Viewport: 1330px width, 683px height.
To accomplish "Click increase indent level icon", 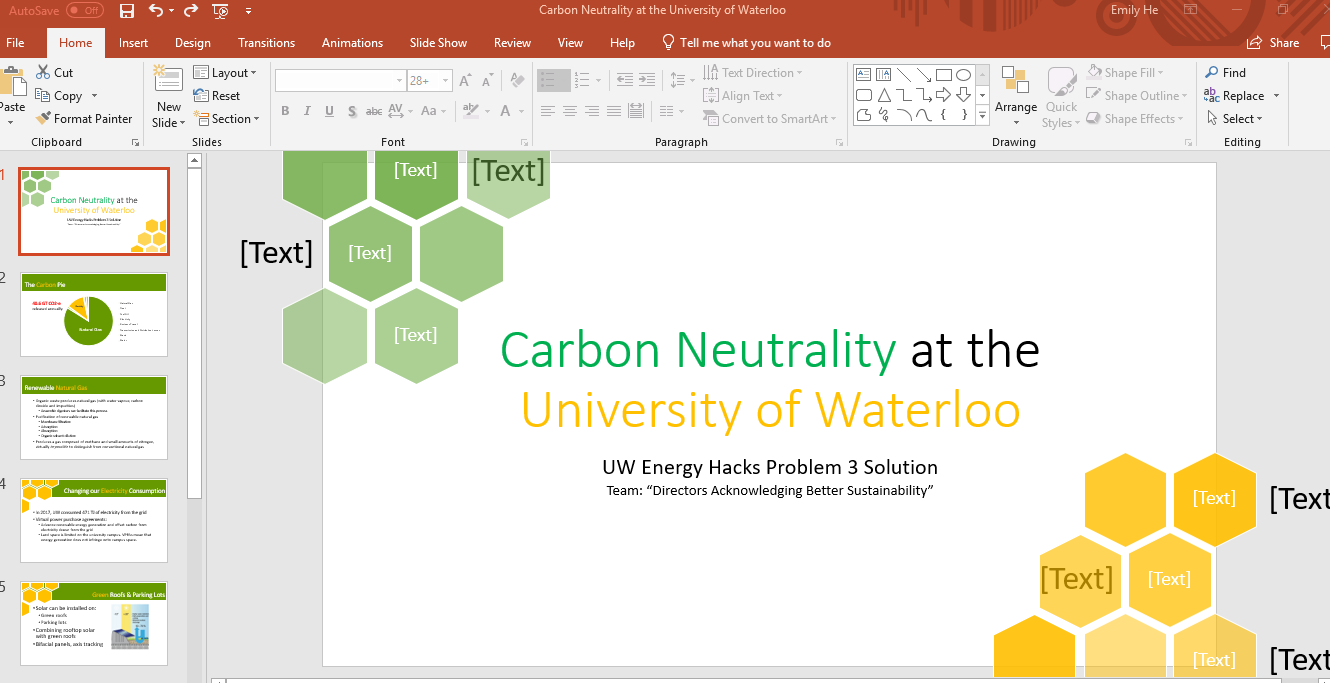I will coord(648,80).
